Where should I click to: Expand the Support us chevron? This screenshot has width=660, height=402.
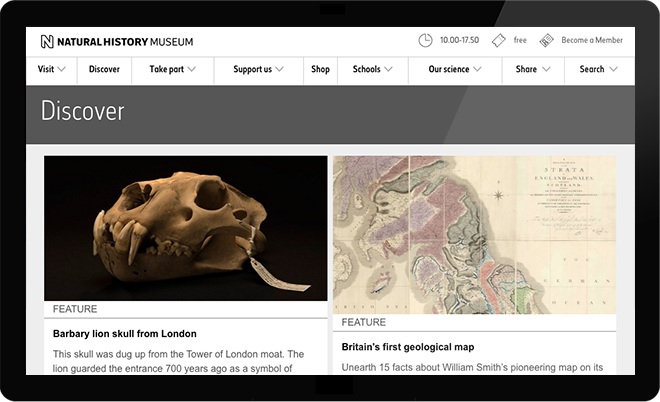pos(279,69)
